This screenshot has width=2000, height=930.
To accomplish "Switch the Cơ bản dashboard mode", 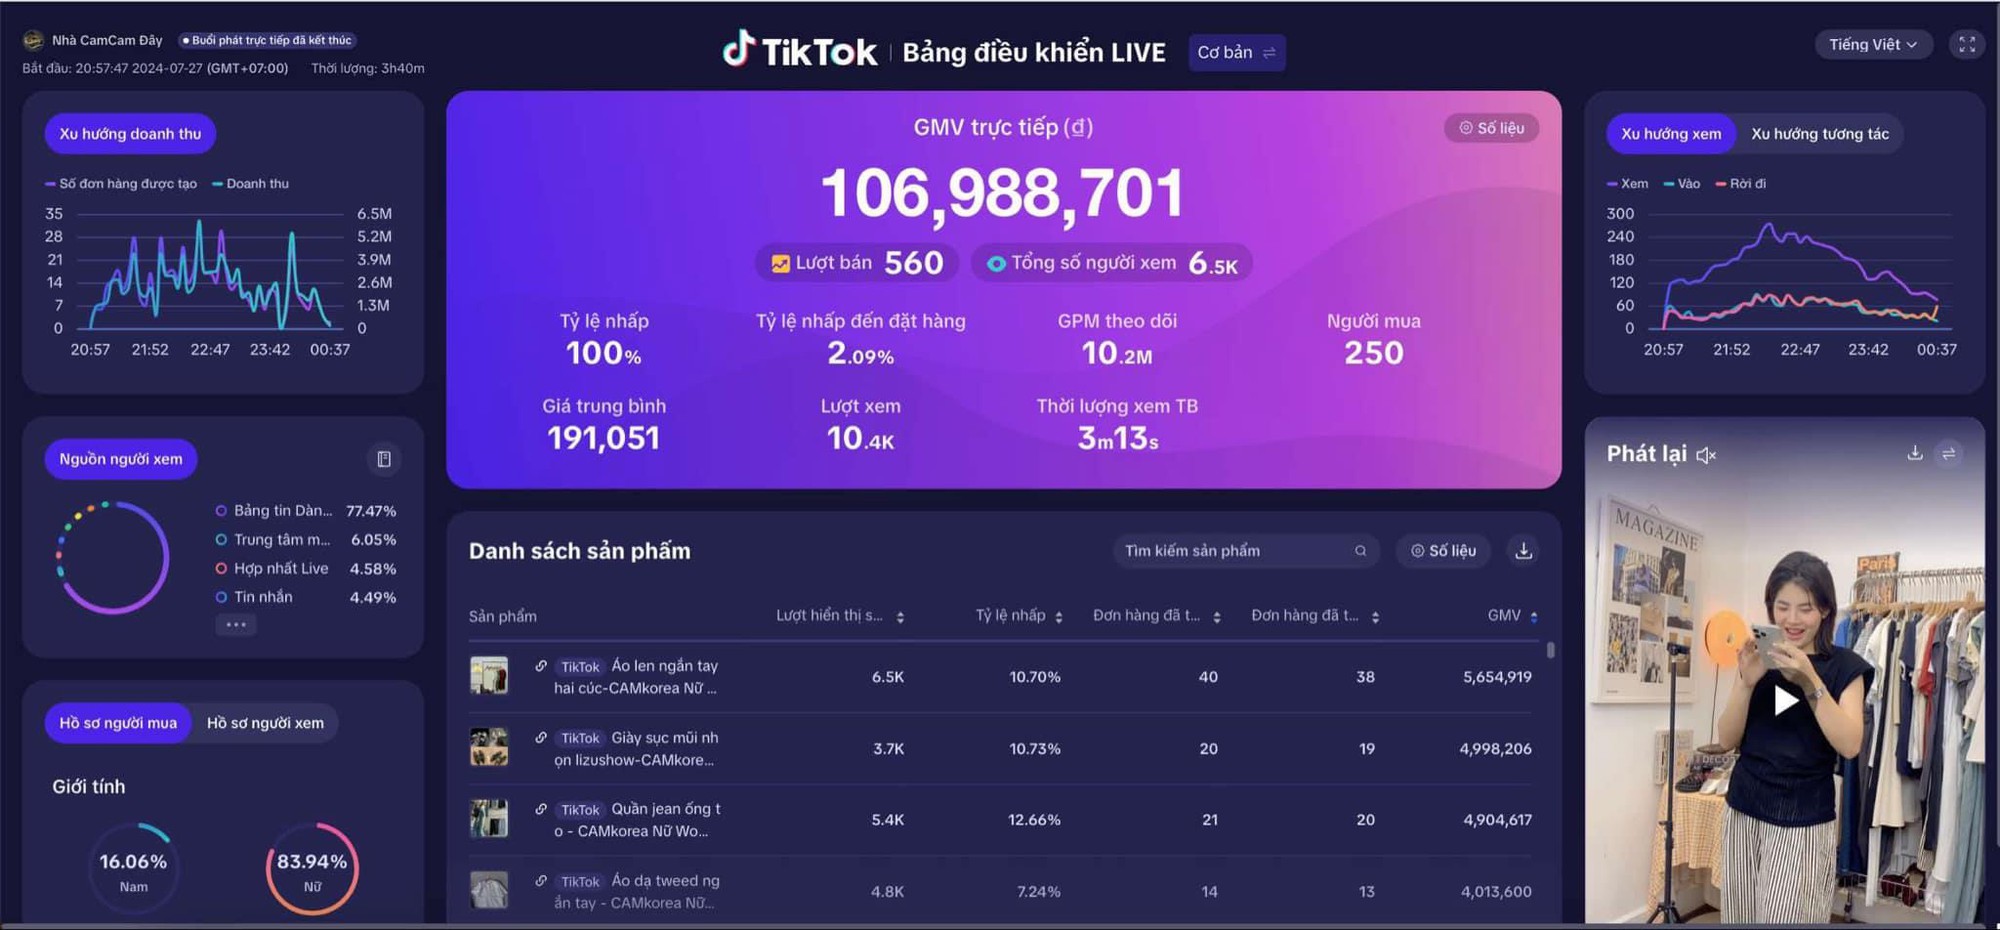I will 1237,52.
